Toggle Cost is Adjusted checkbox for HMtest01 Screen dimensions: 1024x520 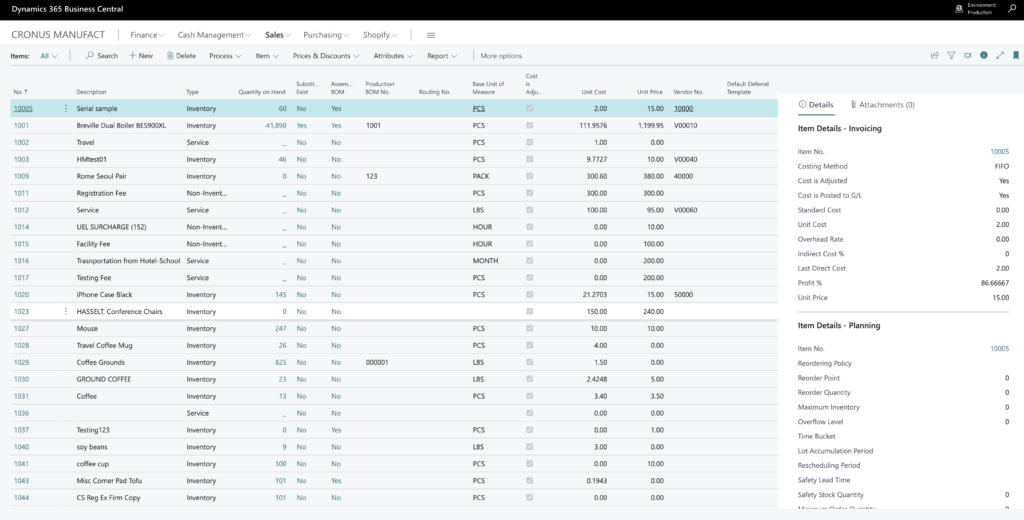(x=530, y=159)
